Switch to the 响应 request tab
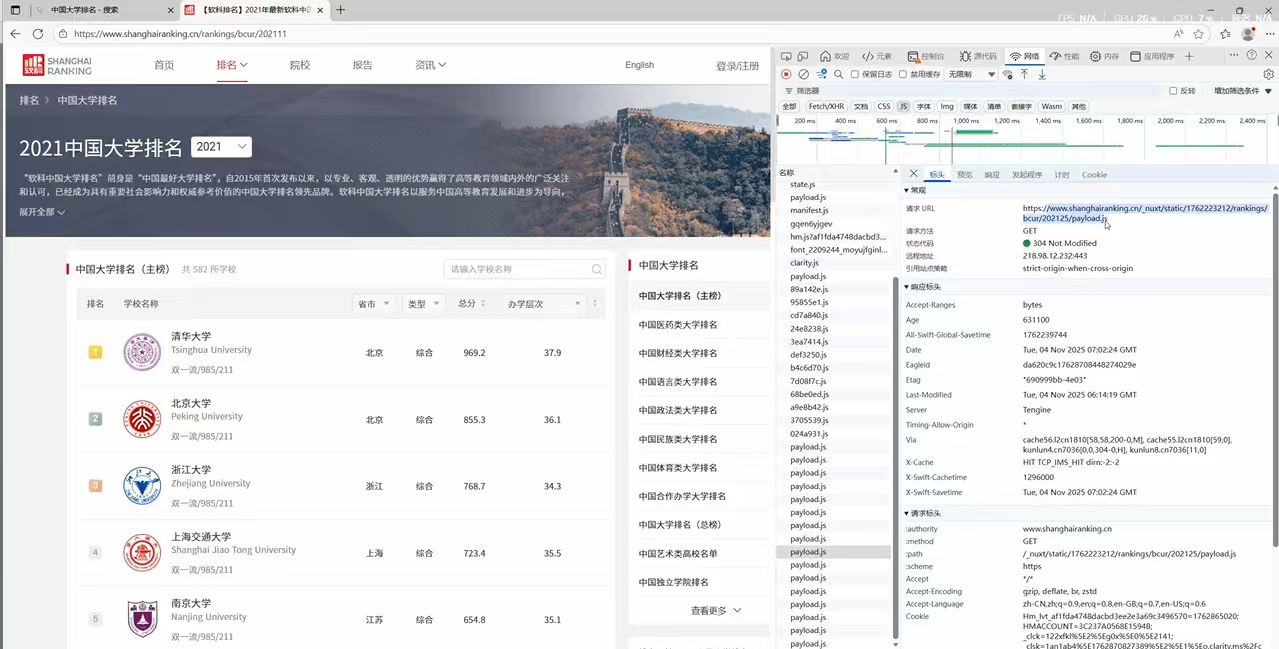This screenshot has width=1279, height=649. [x=992, y=175]
